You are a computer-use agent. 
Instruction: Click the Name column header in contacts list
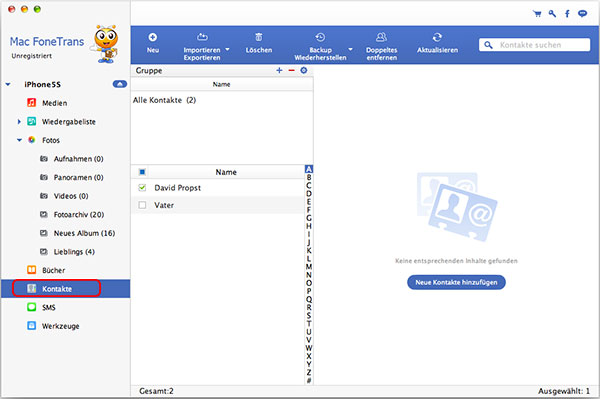tap(226, 172)
